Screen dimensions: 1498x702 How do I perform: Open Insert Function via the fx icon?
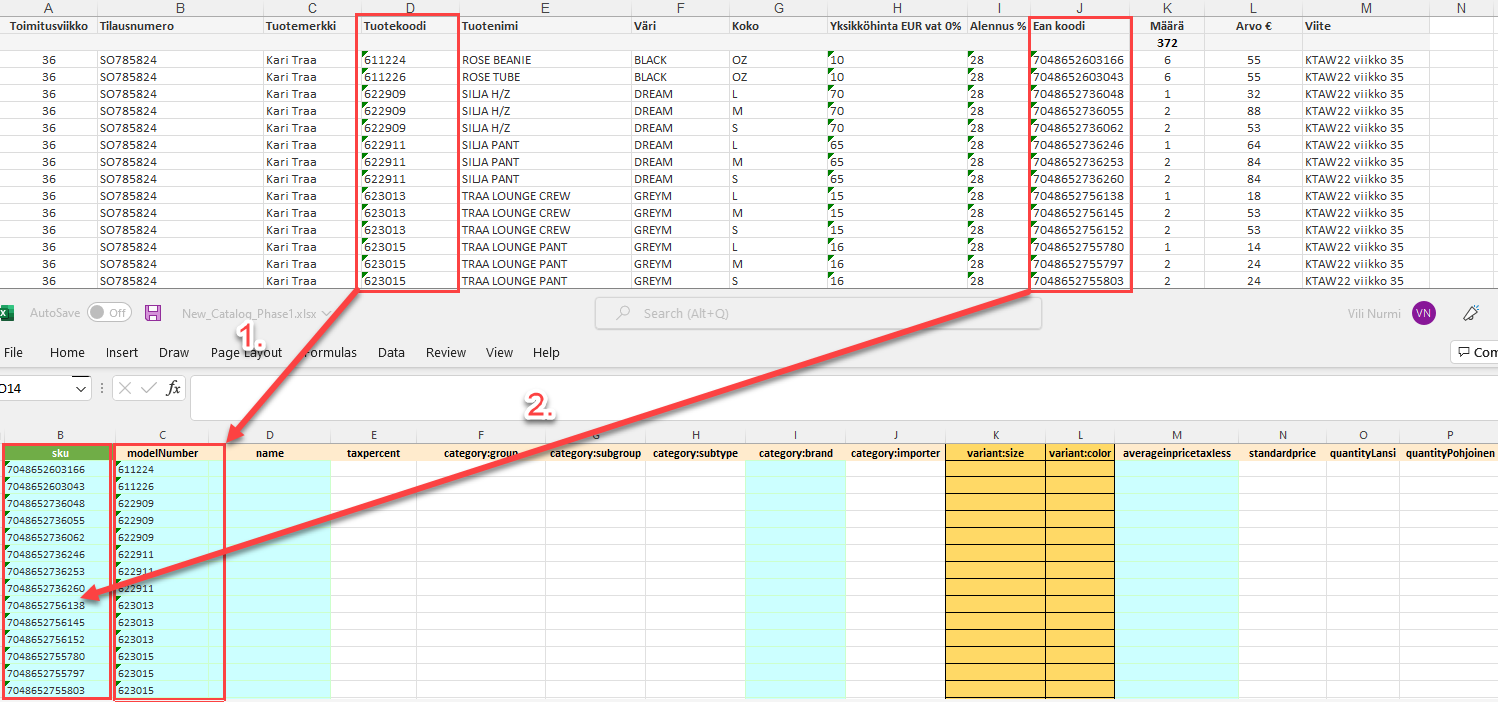pos(172,388)
